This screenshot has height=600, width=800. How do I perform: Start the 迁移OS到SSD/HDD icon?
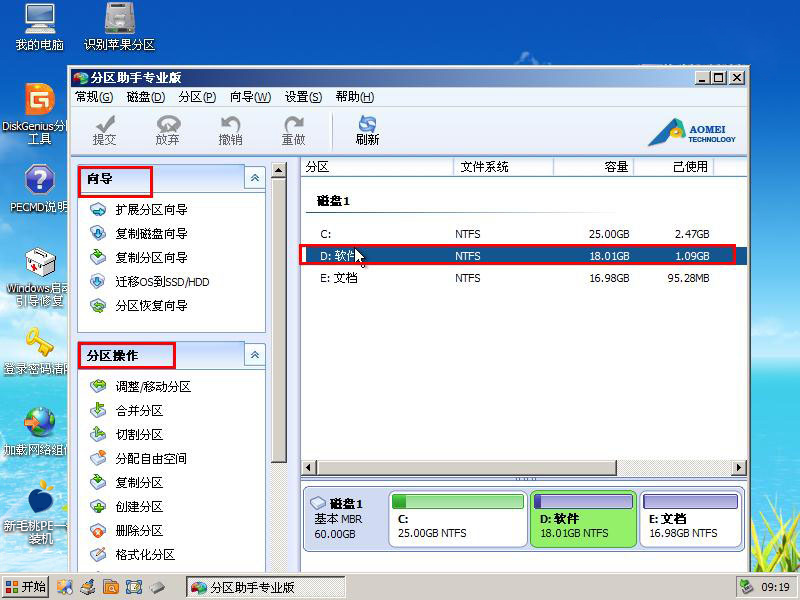98,281
